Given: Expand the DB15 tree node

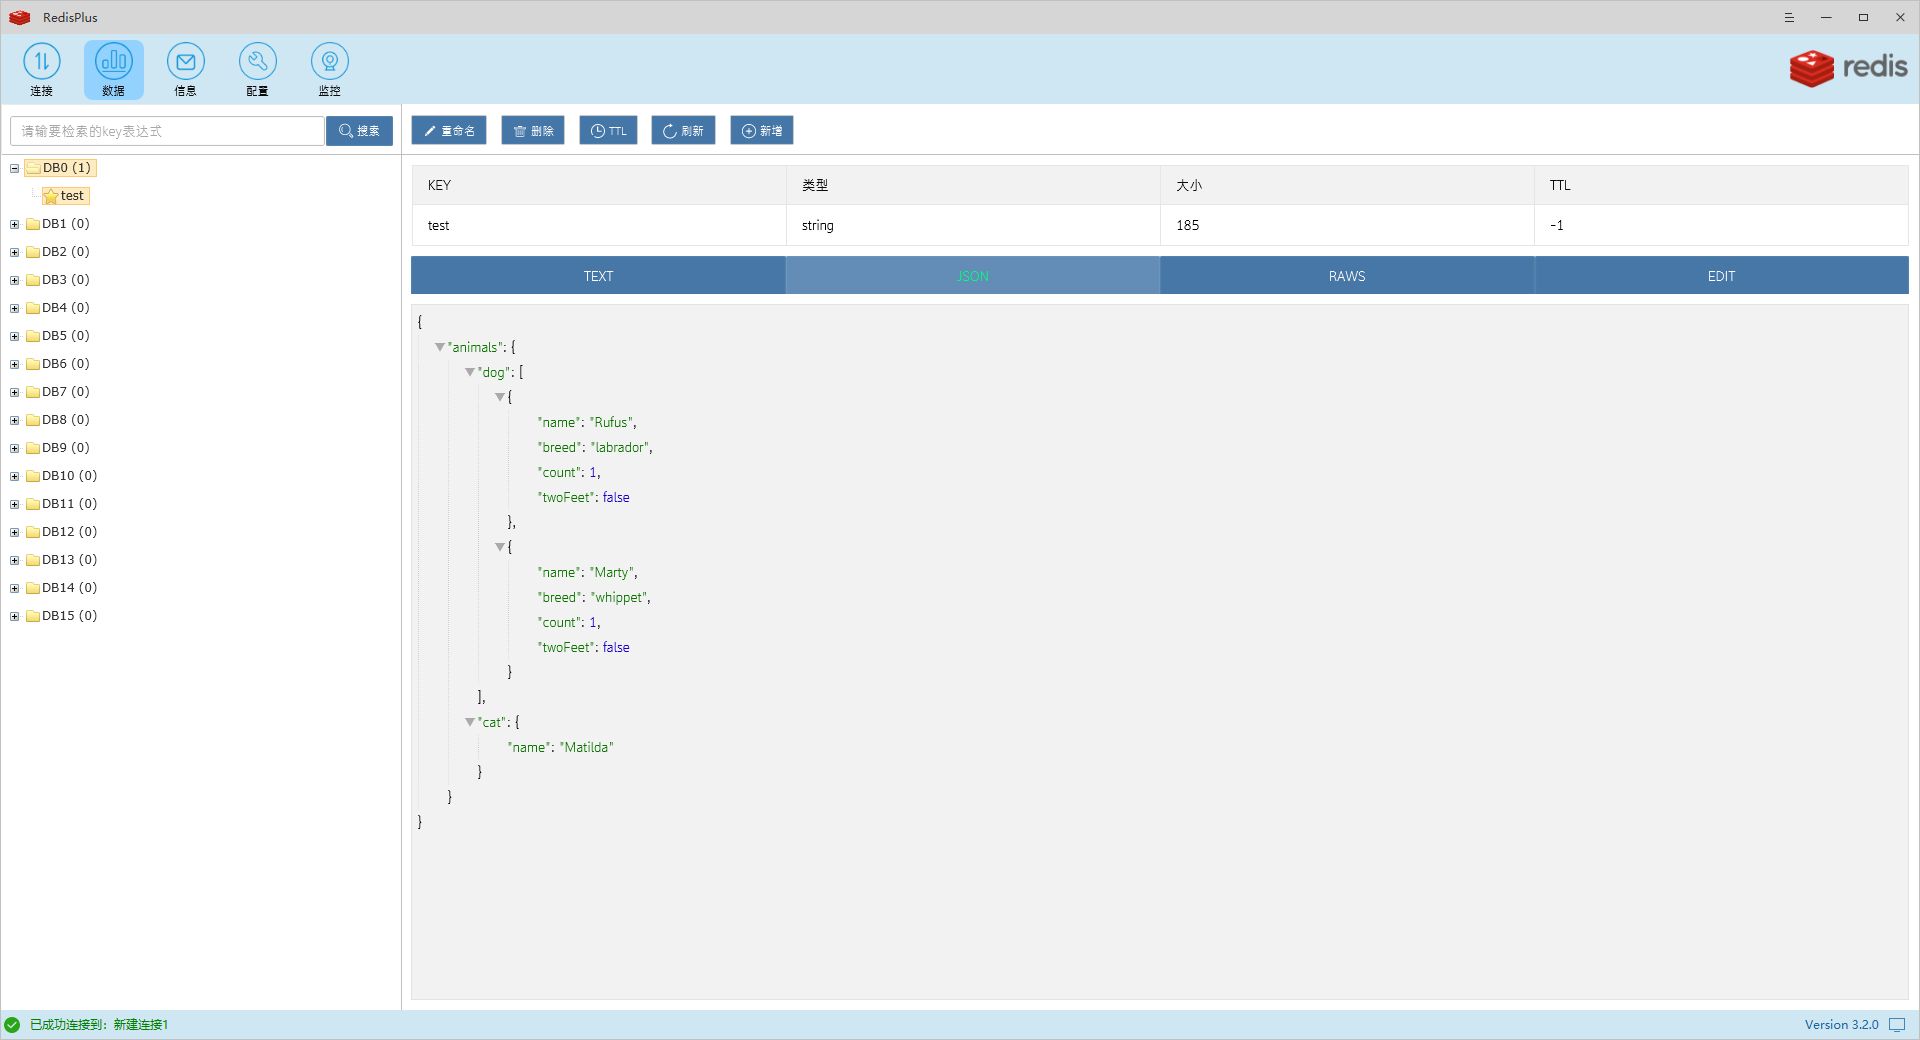Looking at the screenshot, I should (15, 616).
